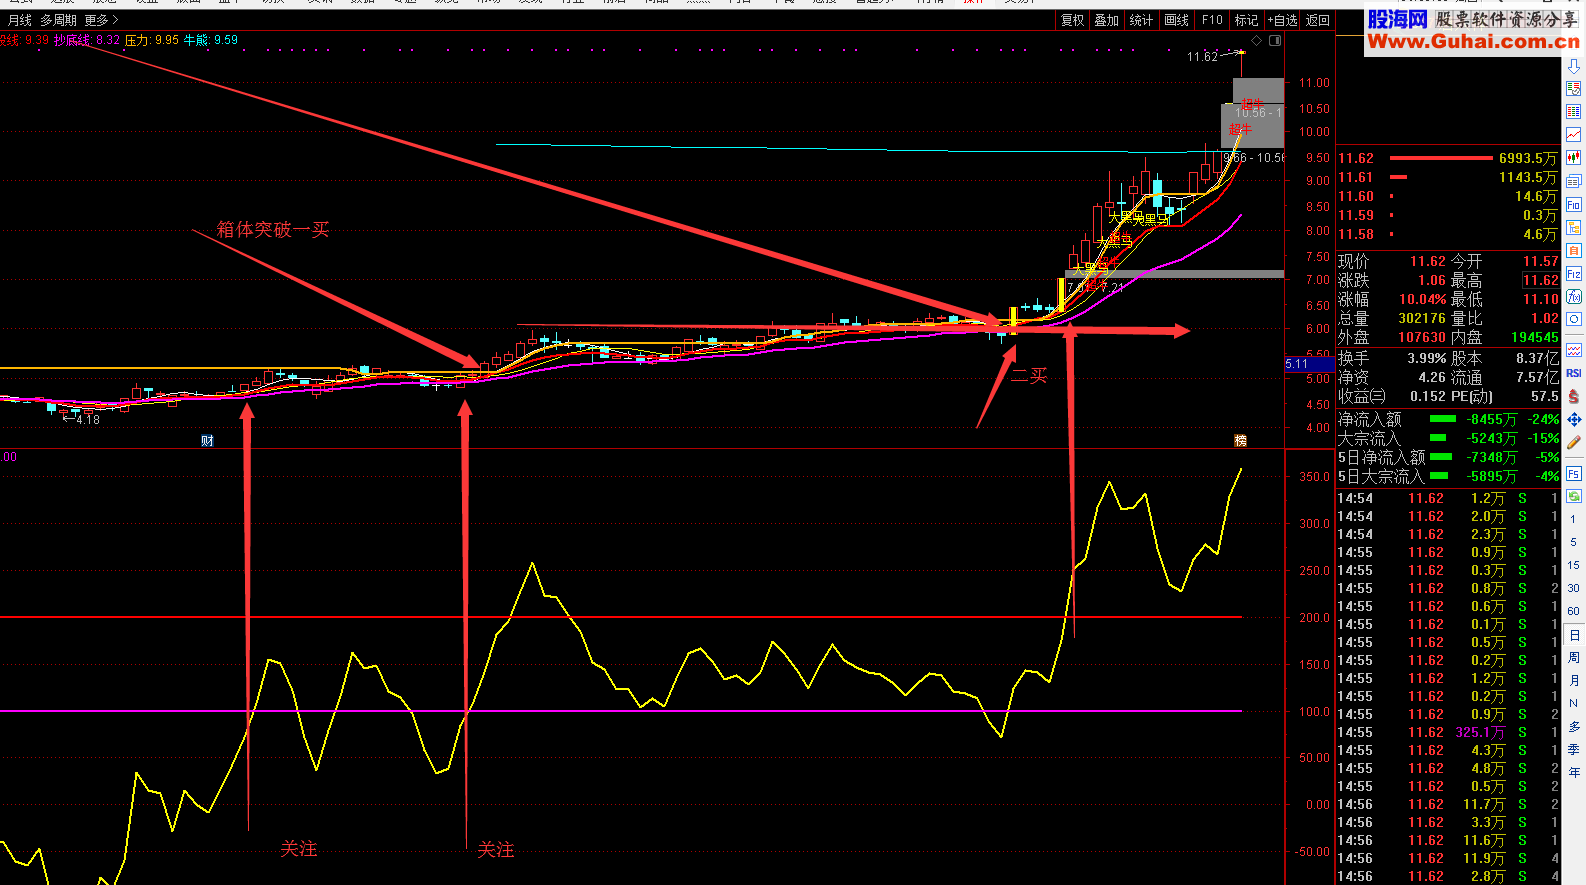The width and height of the screenshot is (1586, 885).
Task: Click the 复权 button
Action: [x=1073, y=20]
